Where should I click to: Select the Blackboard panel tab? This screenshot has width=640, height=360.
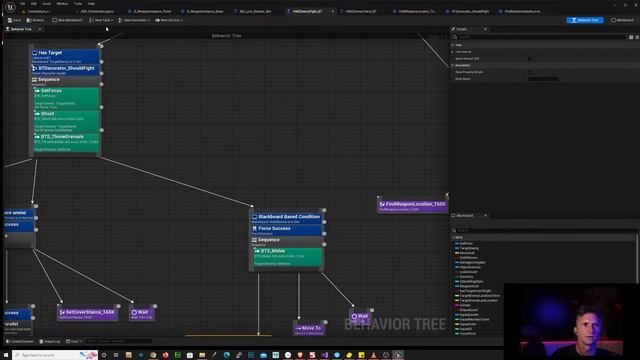pyautogui.click(x=464, y=216)
